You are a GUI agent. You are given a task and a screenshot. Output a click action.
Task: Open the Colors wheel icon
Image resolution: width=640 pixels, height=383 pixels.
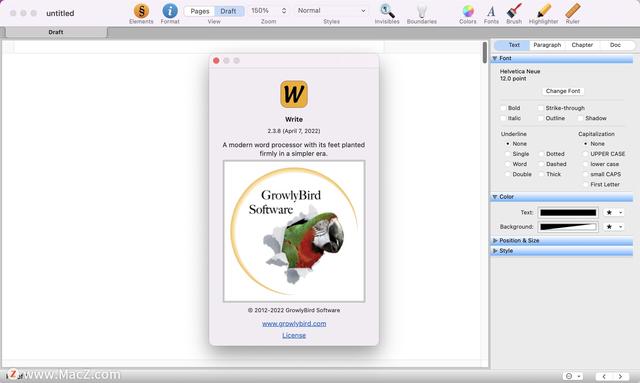[468, 11]
